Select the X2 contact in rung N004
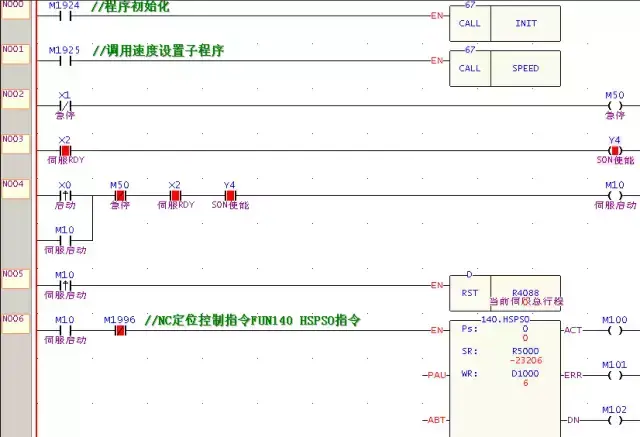The width and height of the screenshot is (640, 437). pyautogui.click(x=175, y=195)
